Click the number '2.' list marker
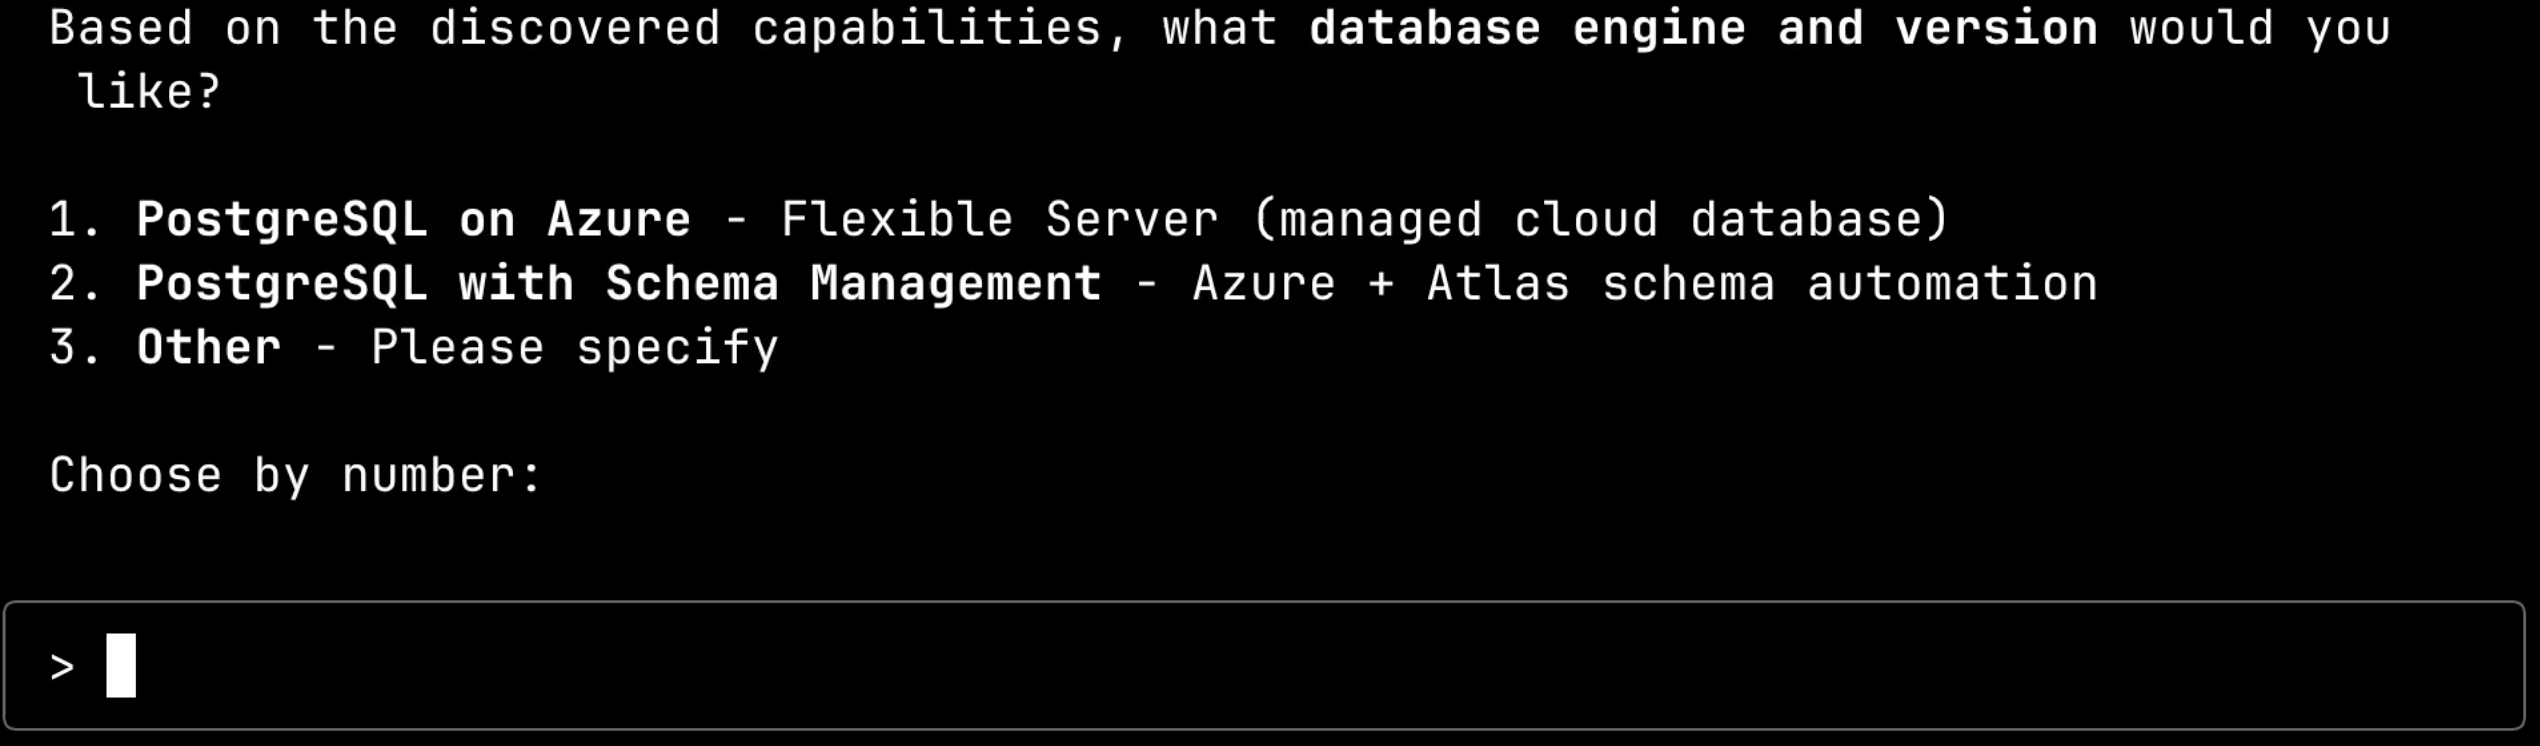2540x746 pixels. coord(75,284)
